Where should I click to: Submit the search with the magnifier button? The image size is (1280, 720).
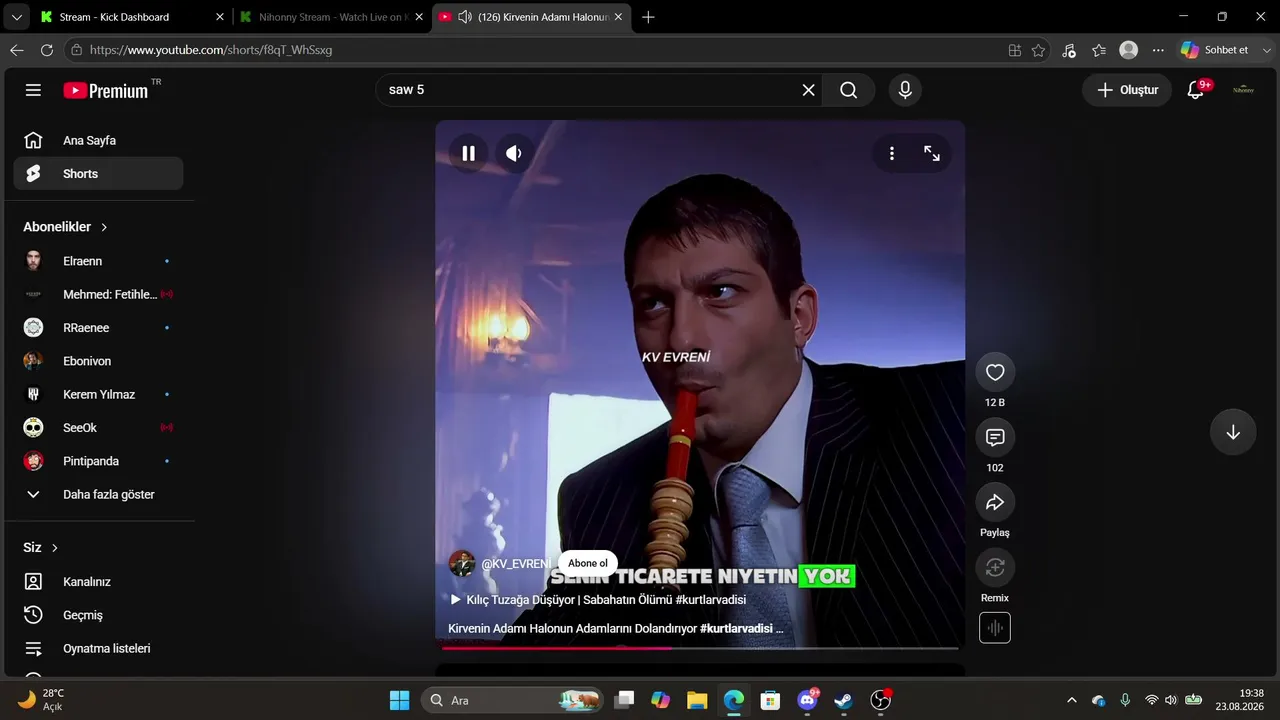849,90
